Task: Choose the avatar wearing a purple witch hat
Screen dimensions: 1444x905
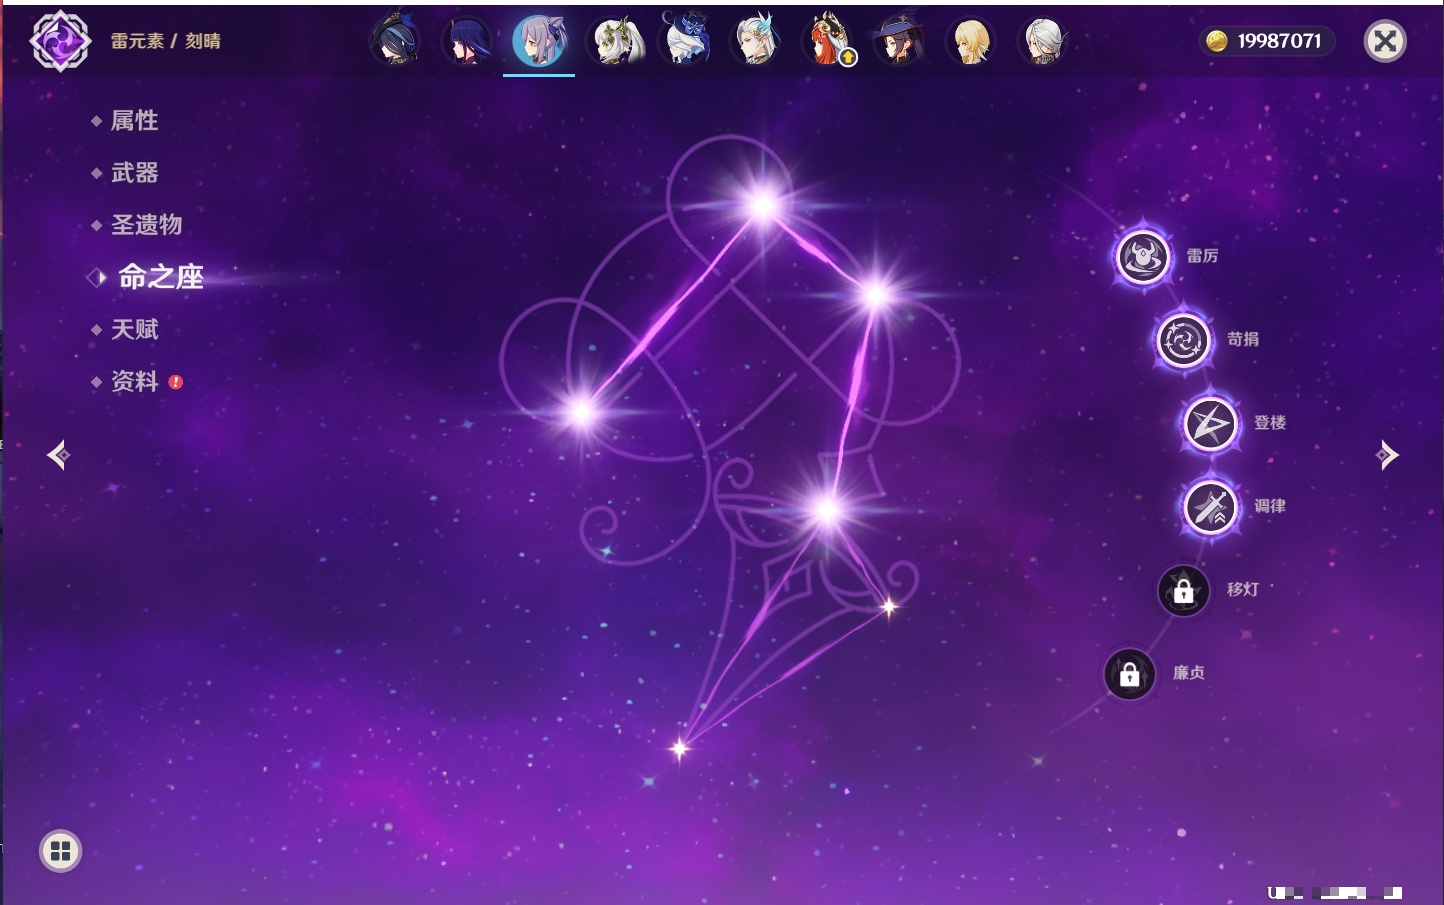Action: pos(899,41)
